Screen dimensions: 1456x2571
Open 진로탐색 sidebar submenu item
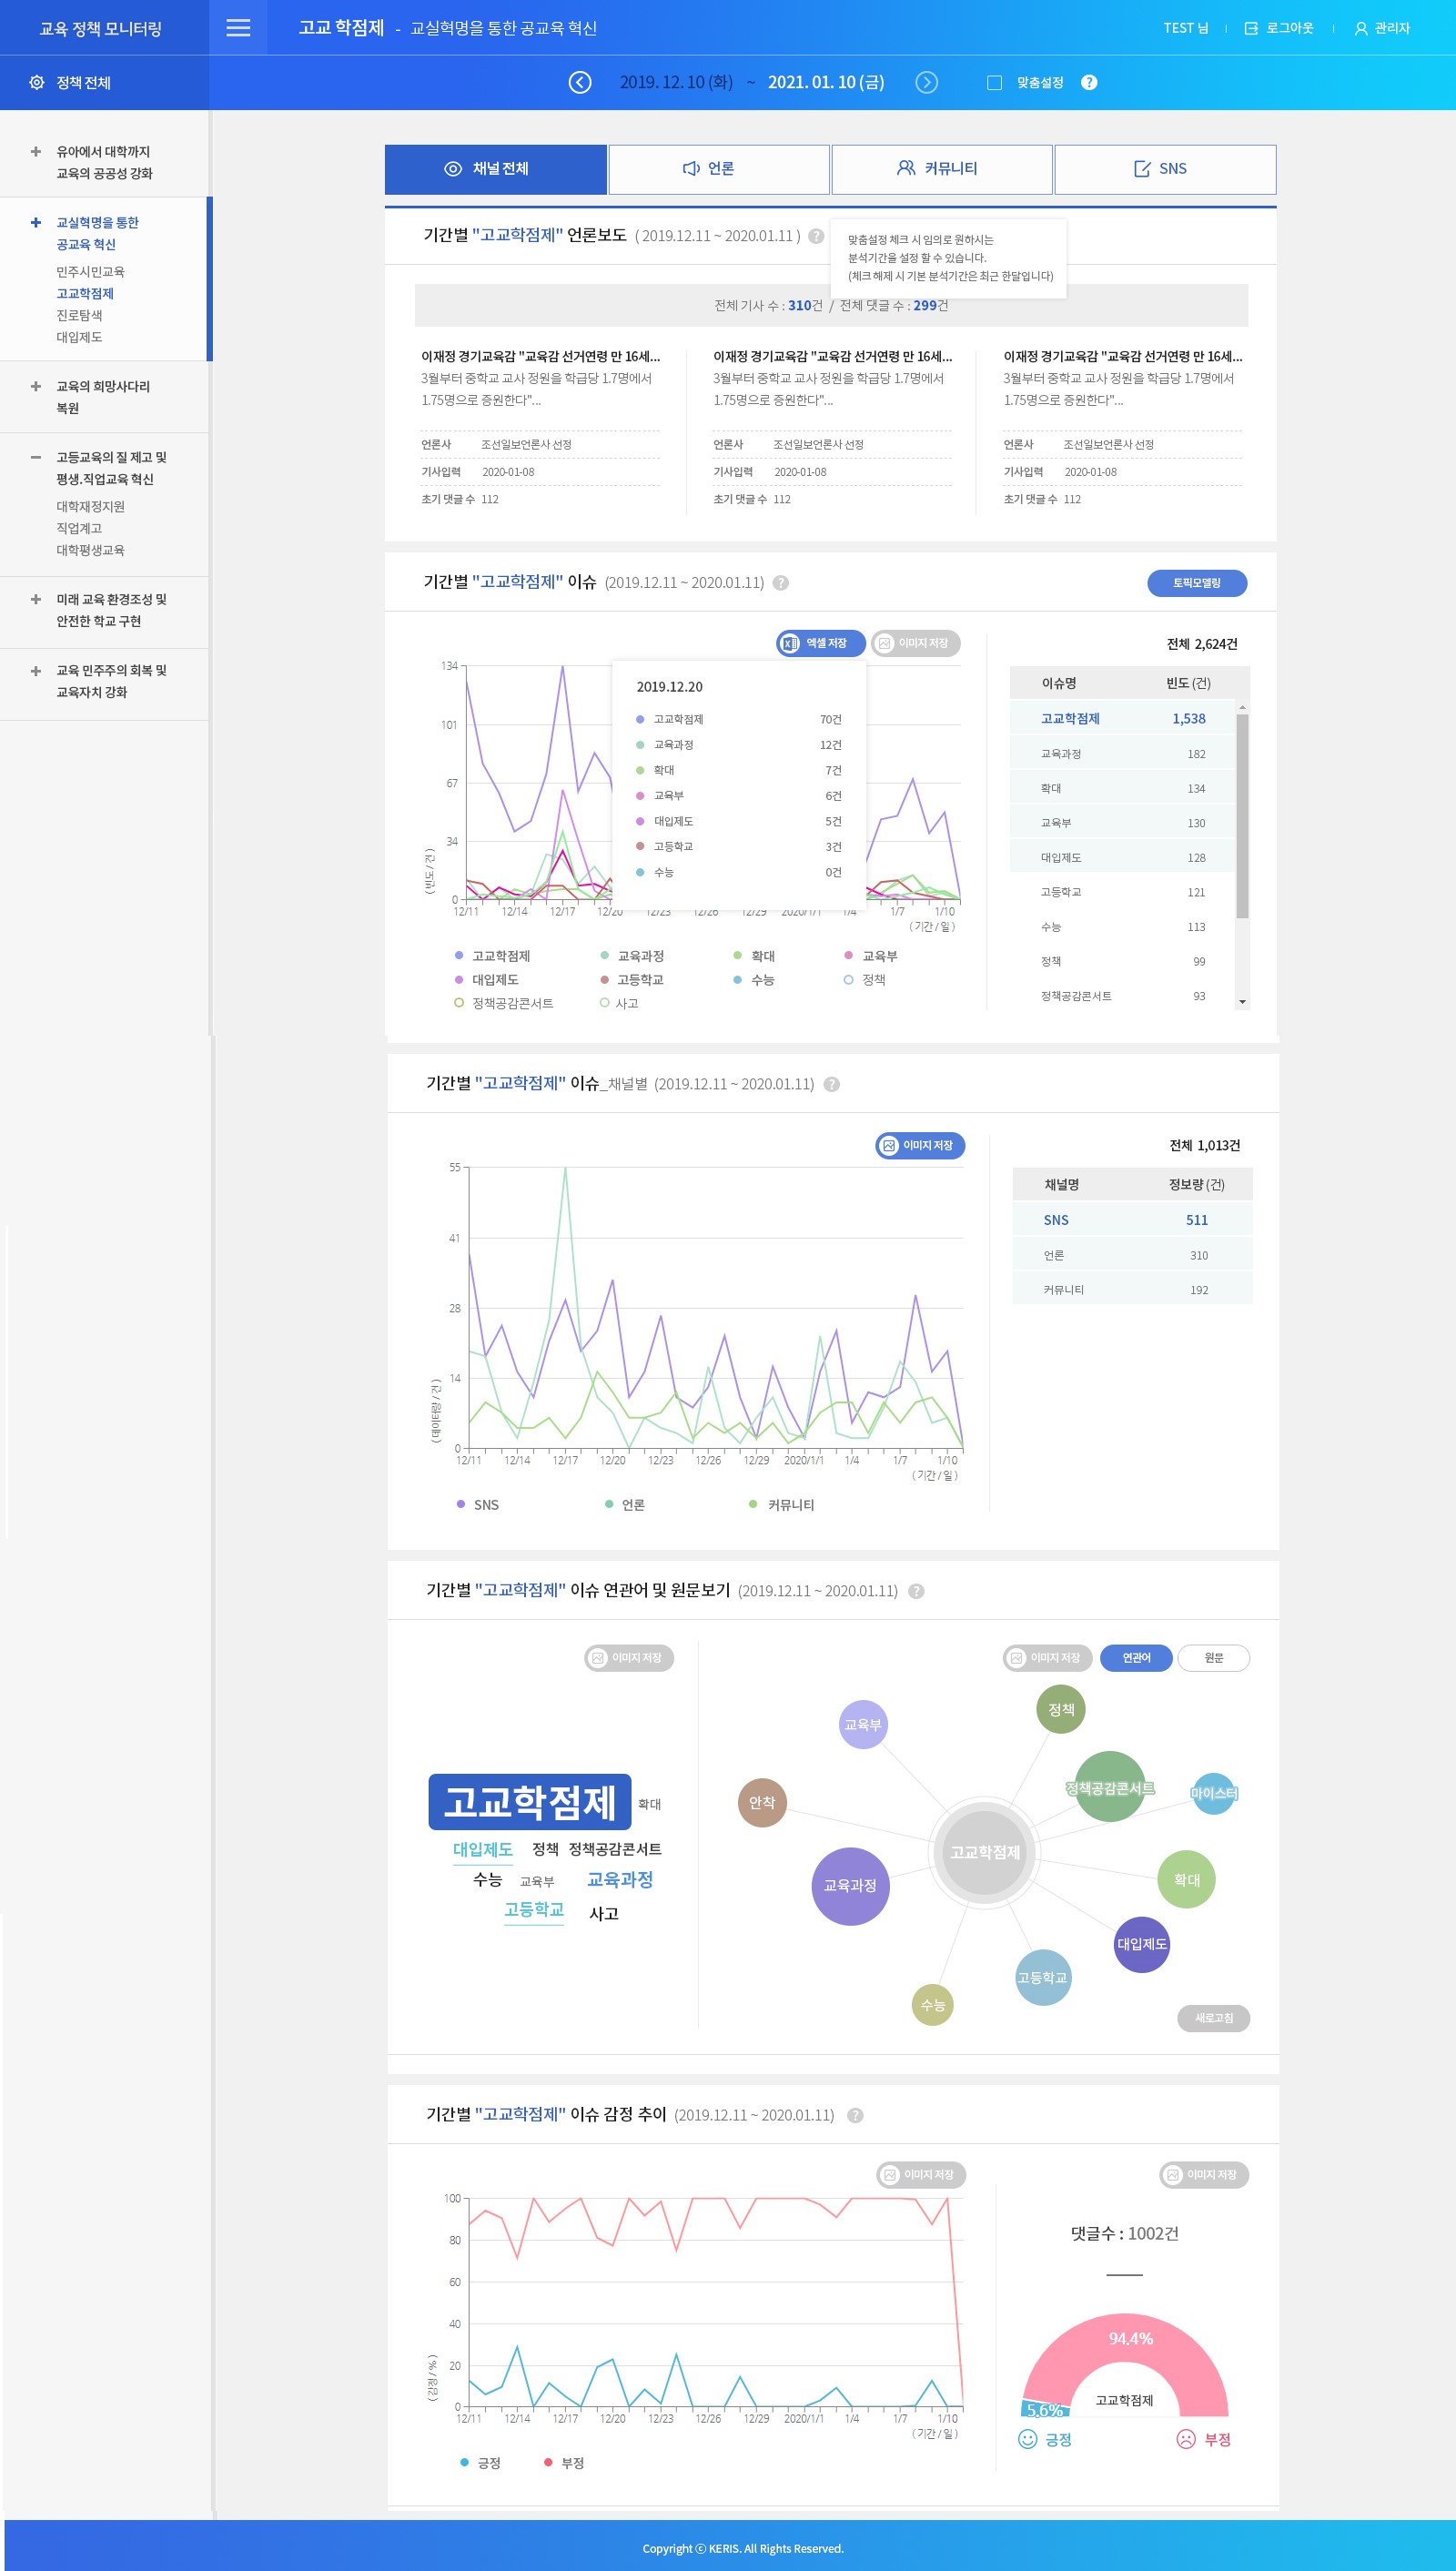pyautogui.click(x=79, y=315)
